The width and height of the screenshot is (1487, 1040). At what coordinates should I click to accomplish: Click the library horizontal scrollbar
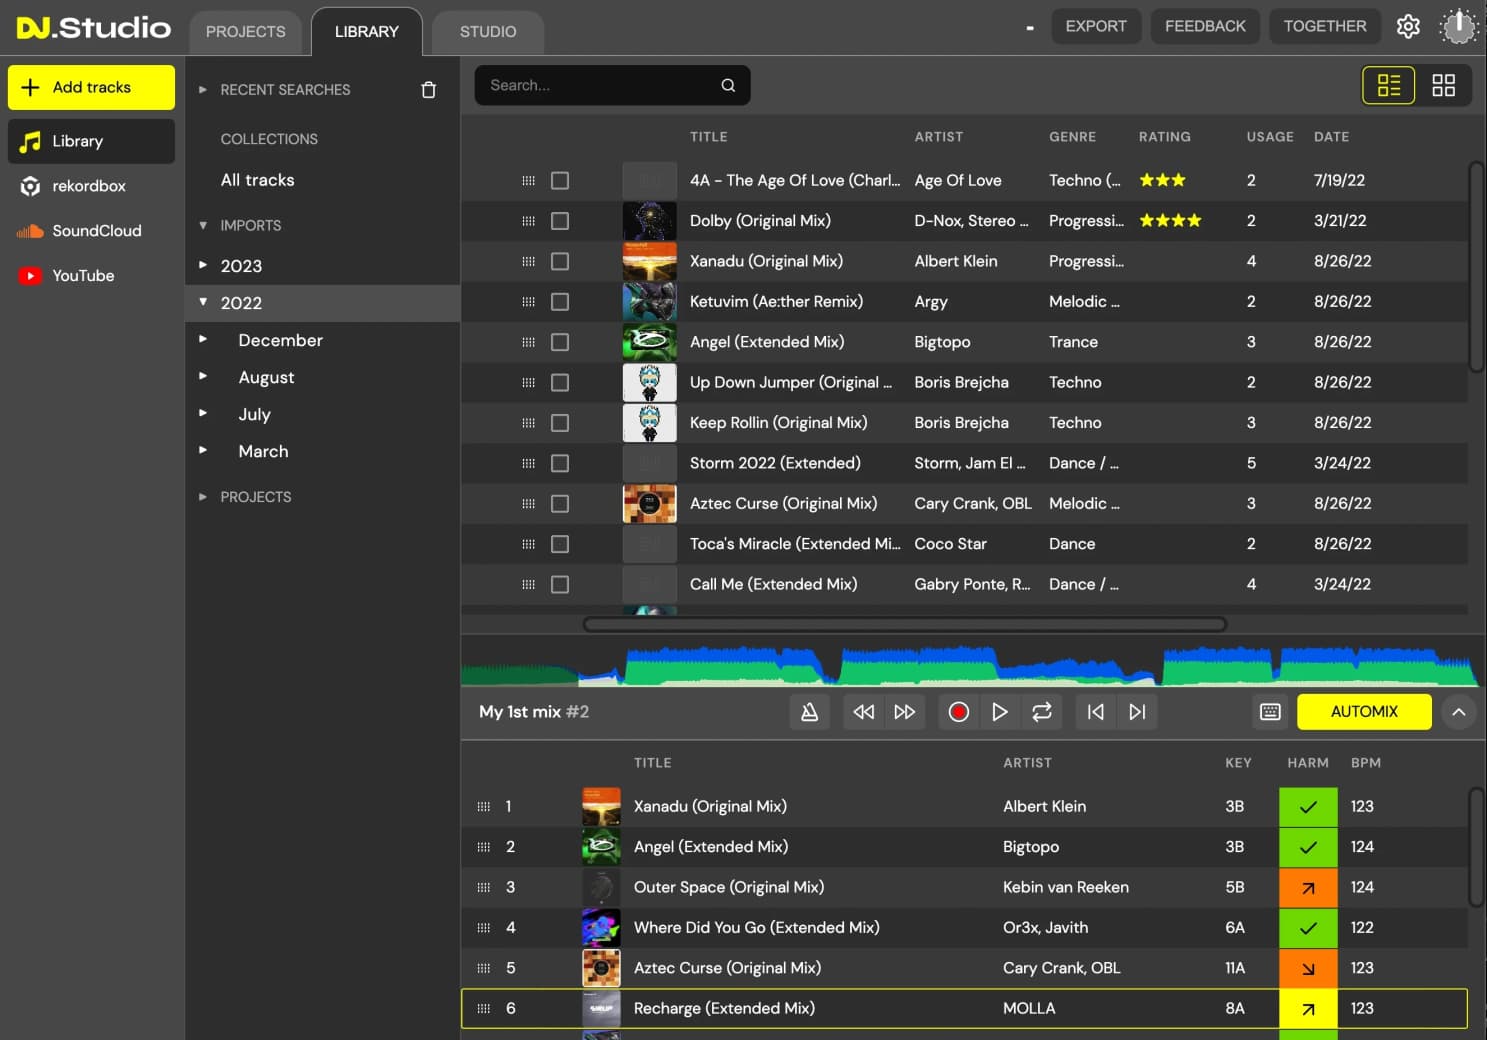(x=905, y=624)
